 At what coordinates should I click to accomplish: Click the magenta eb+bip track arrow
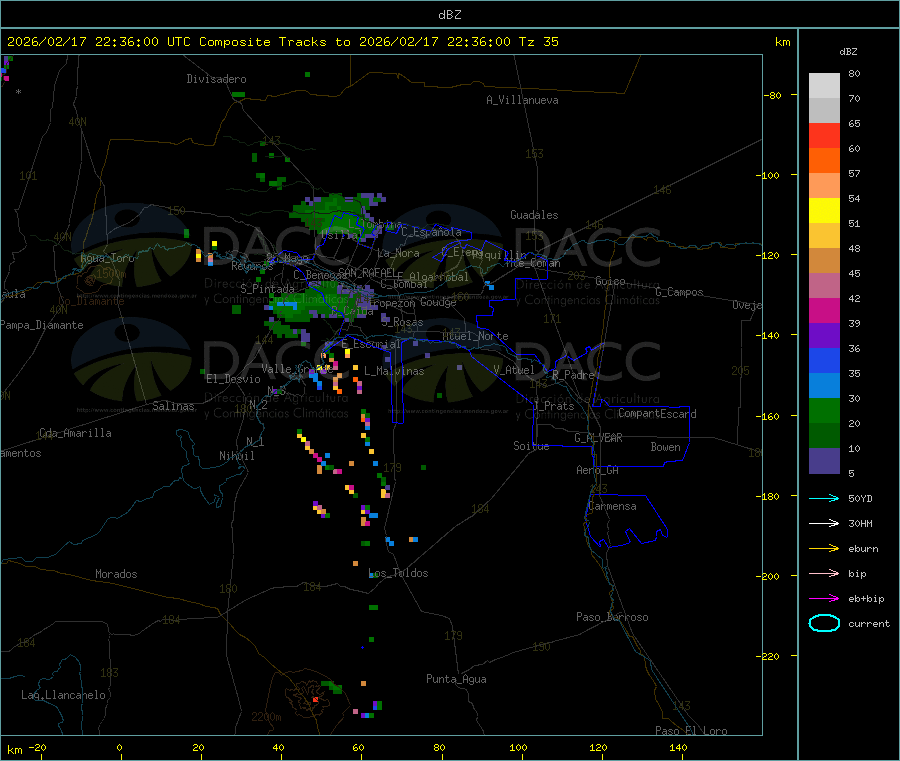point(824,598)
